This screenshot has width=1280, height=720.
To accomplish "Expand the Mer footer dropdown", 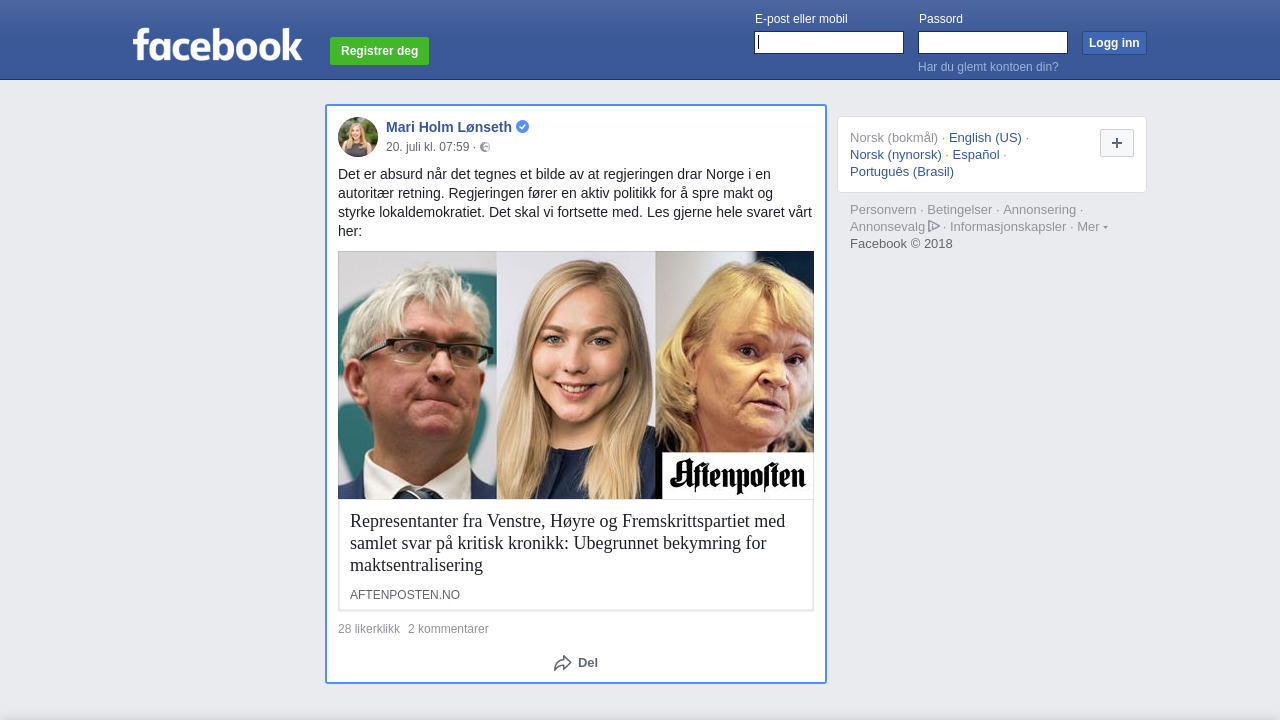I will pyautogui.click(x=1092, y=227).
